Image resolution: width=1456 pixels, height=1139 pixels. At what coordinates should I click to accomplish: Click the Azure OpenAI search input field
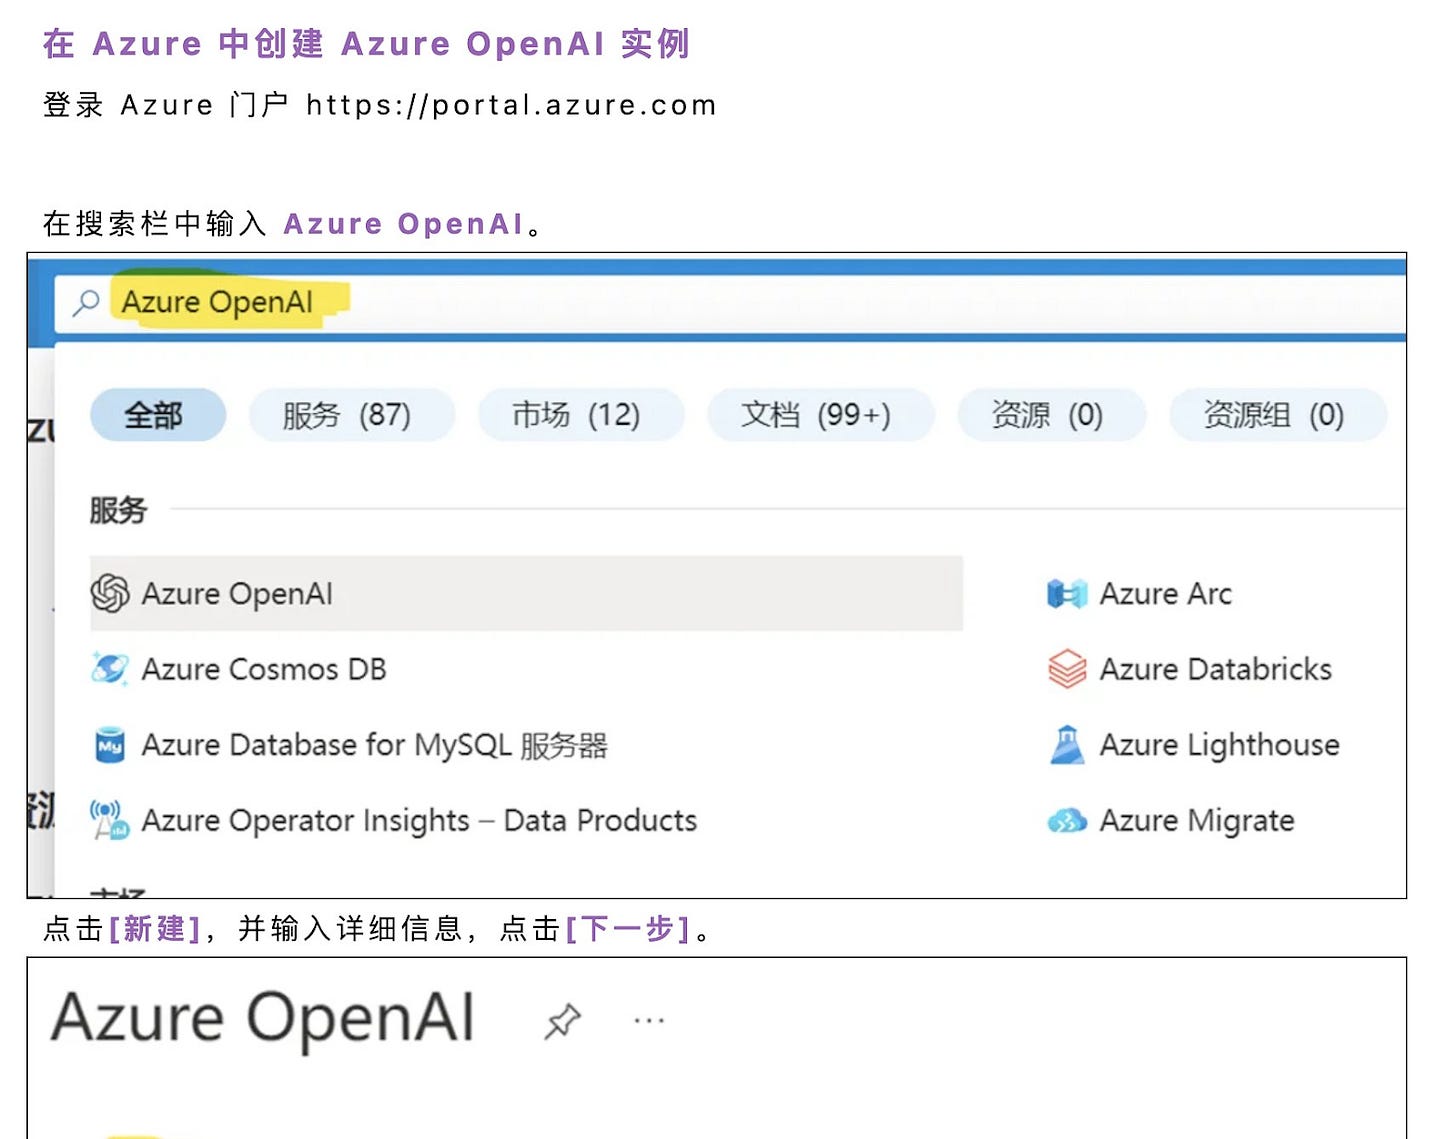[732, 305]
